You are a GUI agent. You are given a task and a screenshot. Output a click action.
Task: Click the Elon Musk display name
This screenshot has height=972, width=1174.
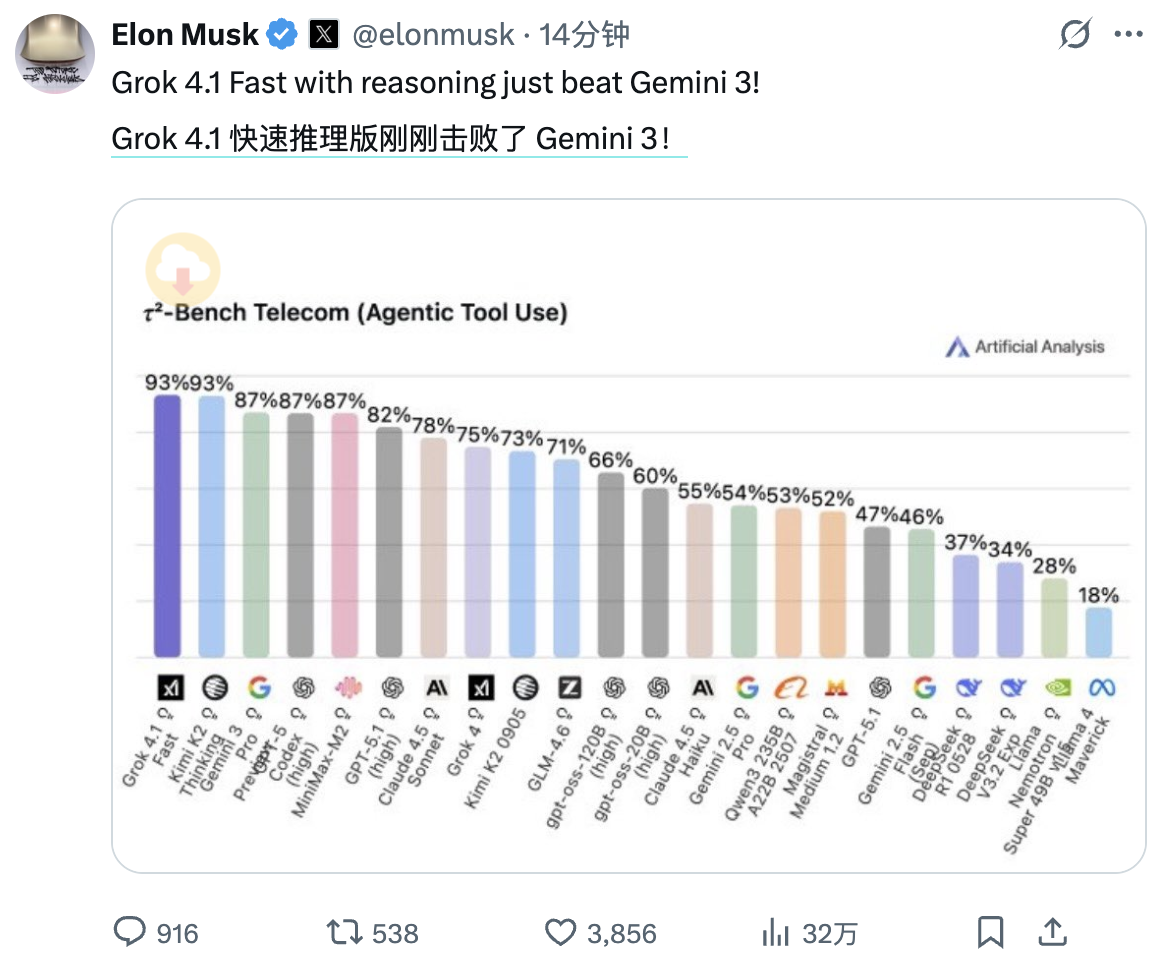point(185,35)
